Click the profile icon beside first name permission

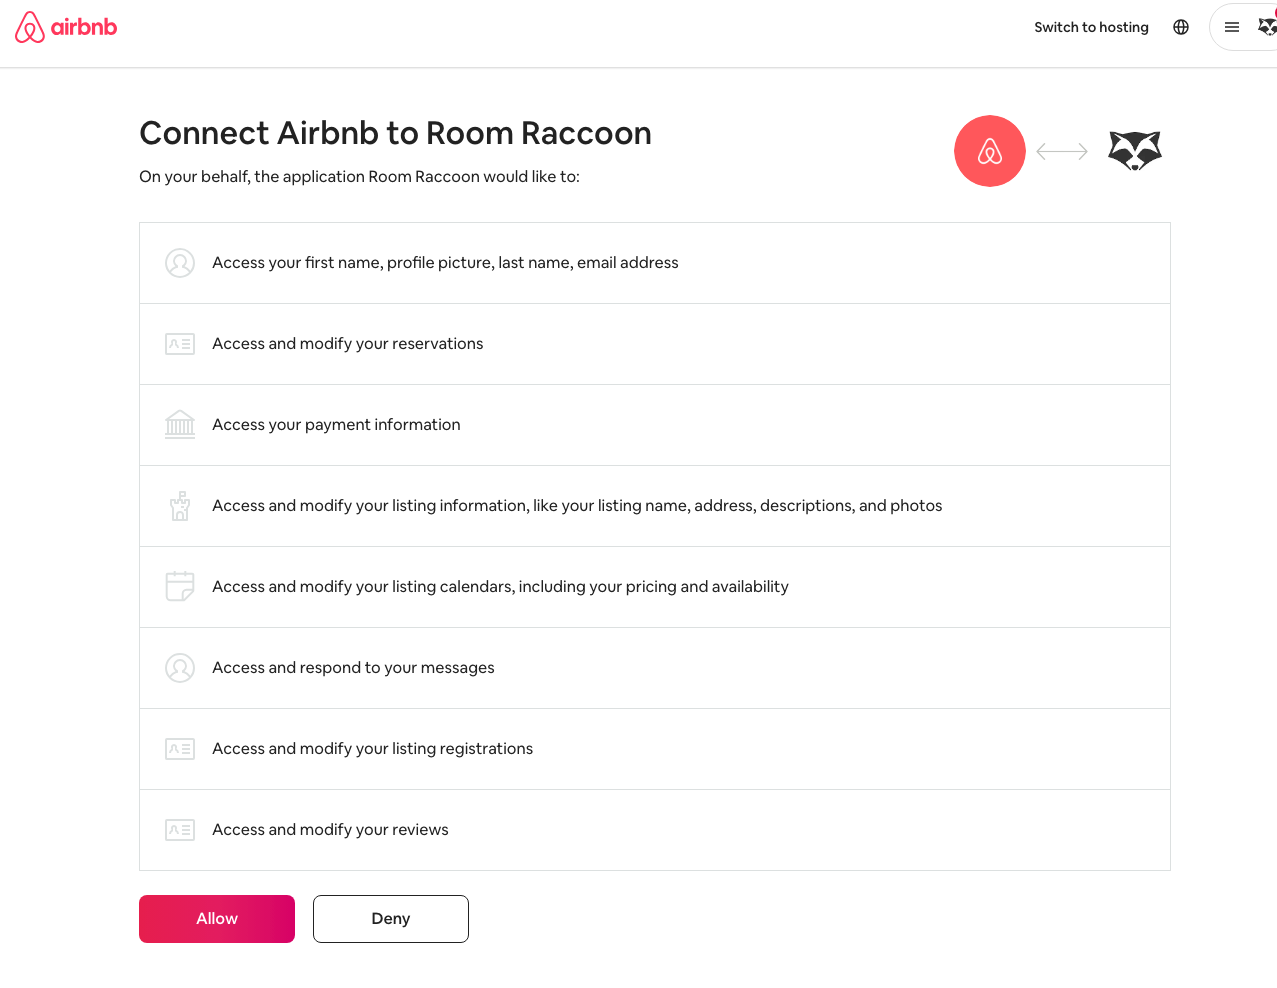(180, 263)
